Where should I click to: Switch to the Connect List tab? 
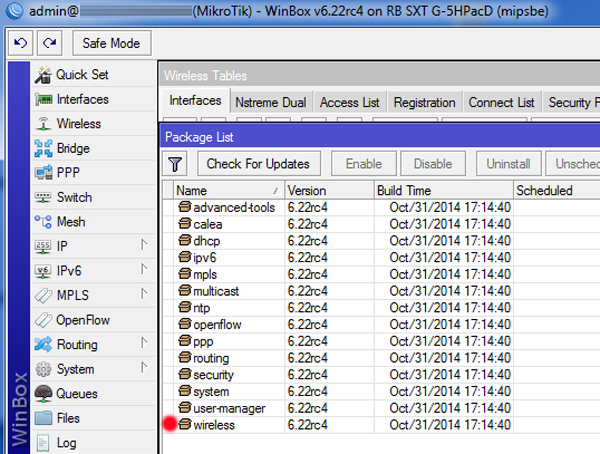pyautogui.click(x=502, y=103)
